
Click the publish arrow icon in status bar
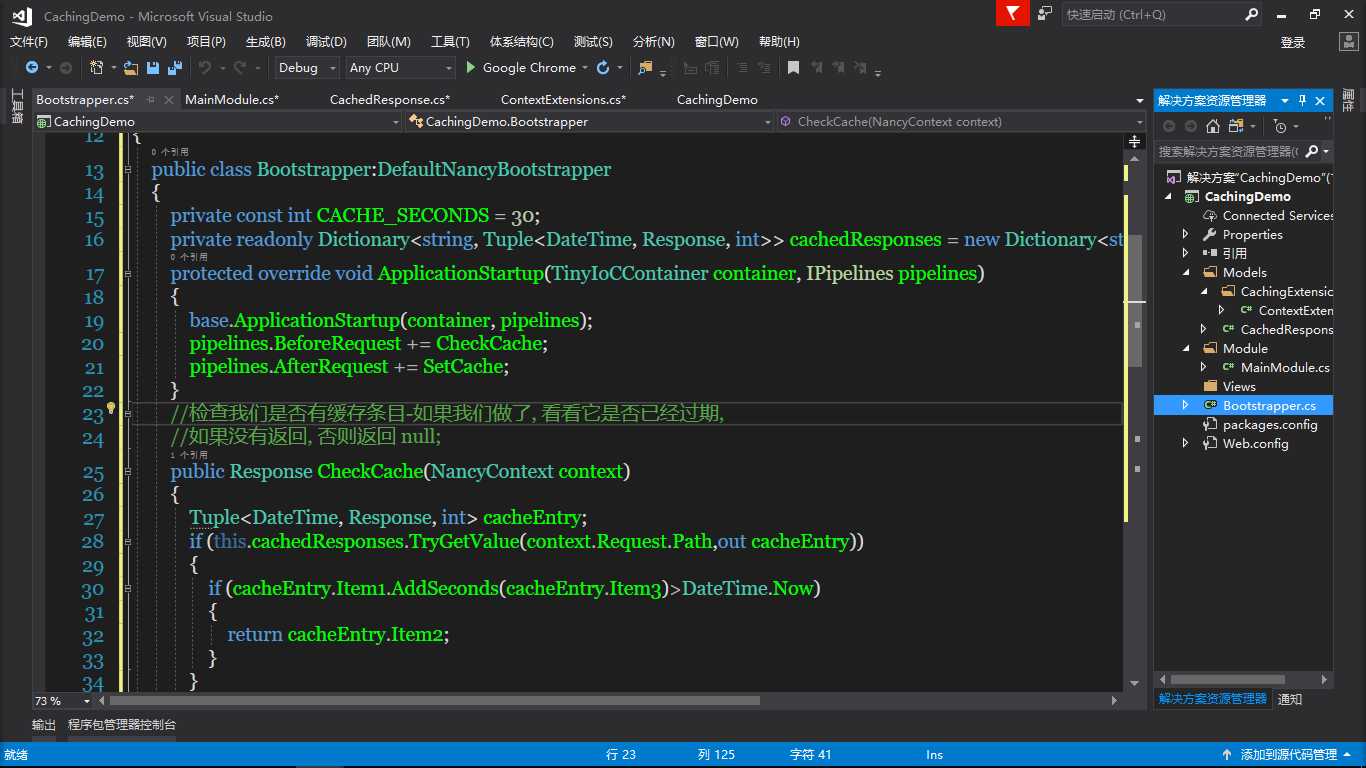tap(1227, 755)
